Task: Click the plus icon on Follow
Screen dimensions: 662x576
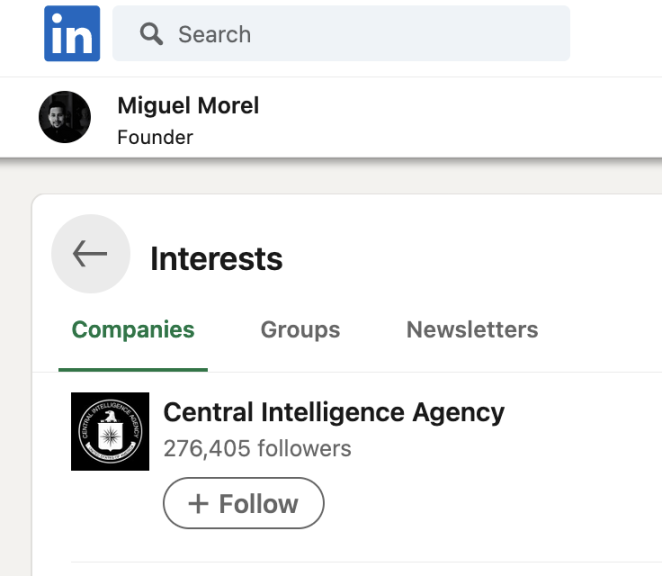Action: (198, 504)
